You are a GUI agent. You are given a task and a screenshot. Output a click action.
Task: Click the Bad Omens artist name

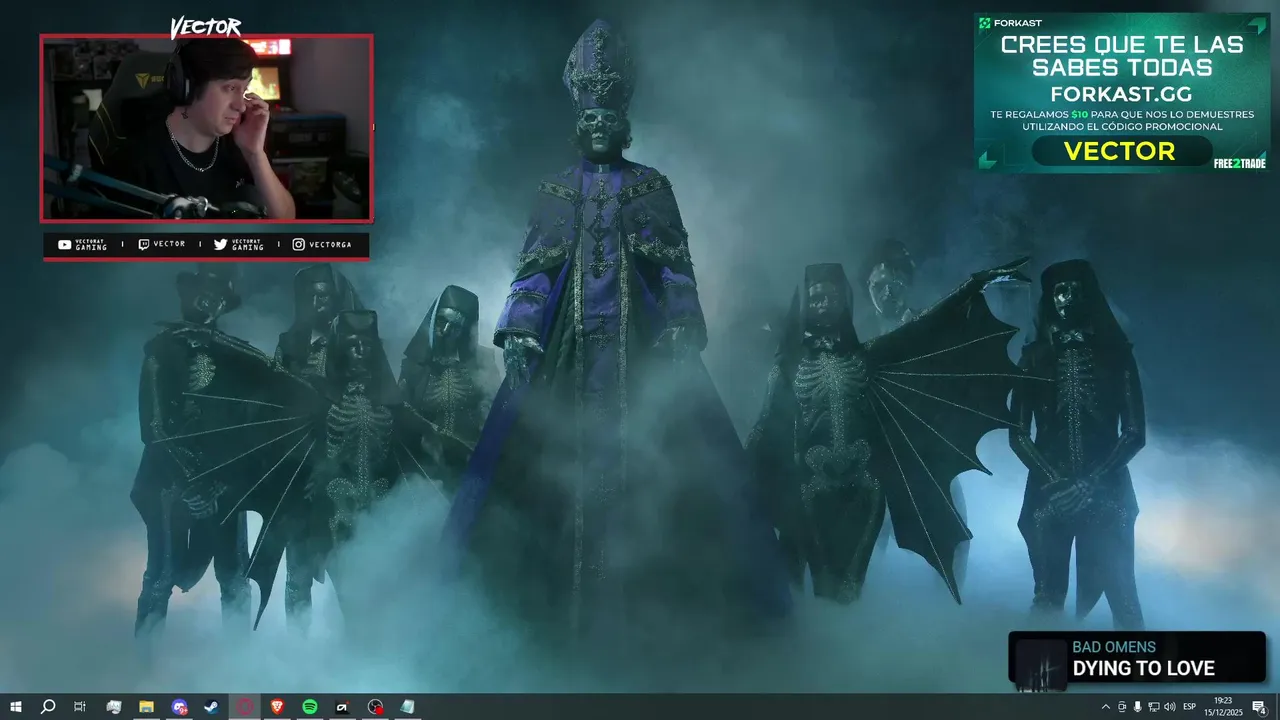(x=1114, y=647)
